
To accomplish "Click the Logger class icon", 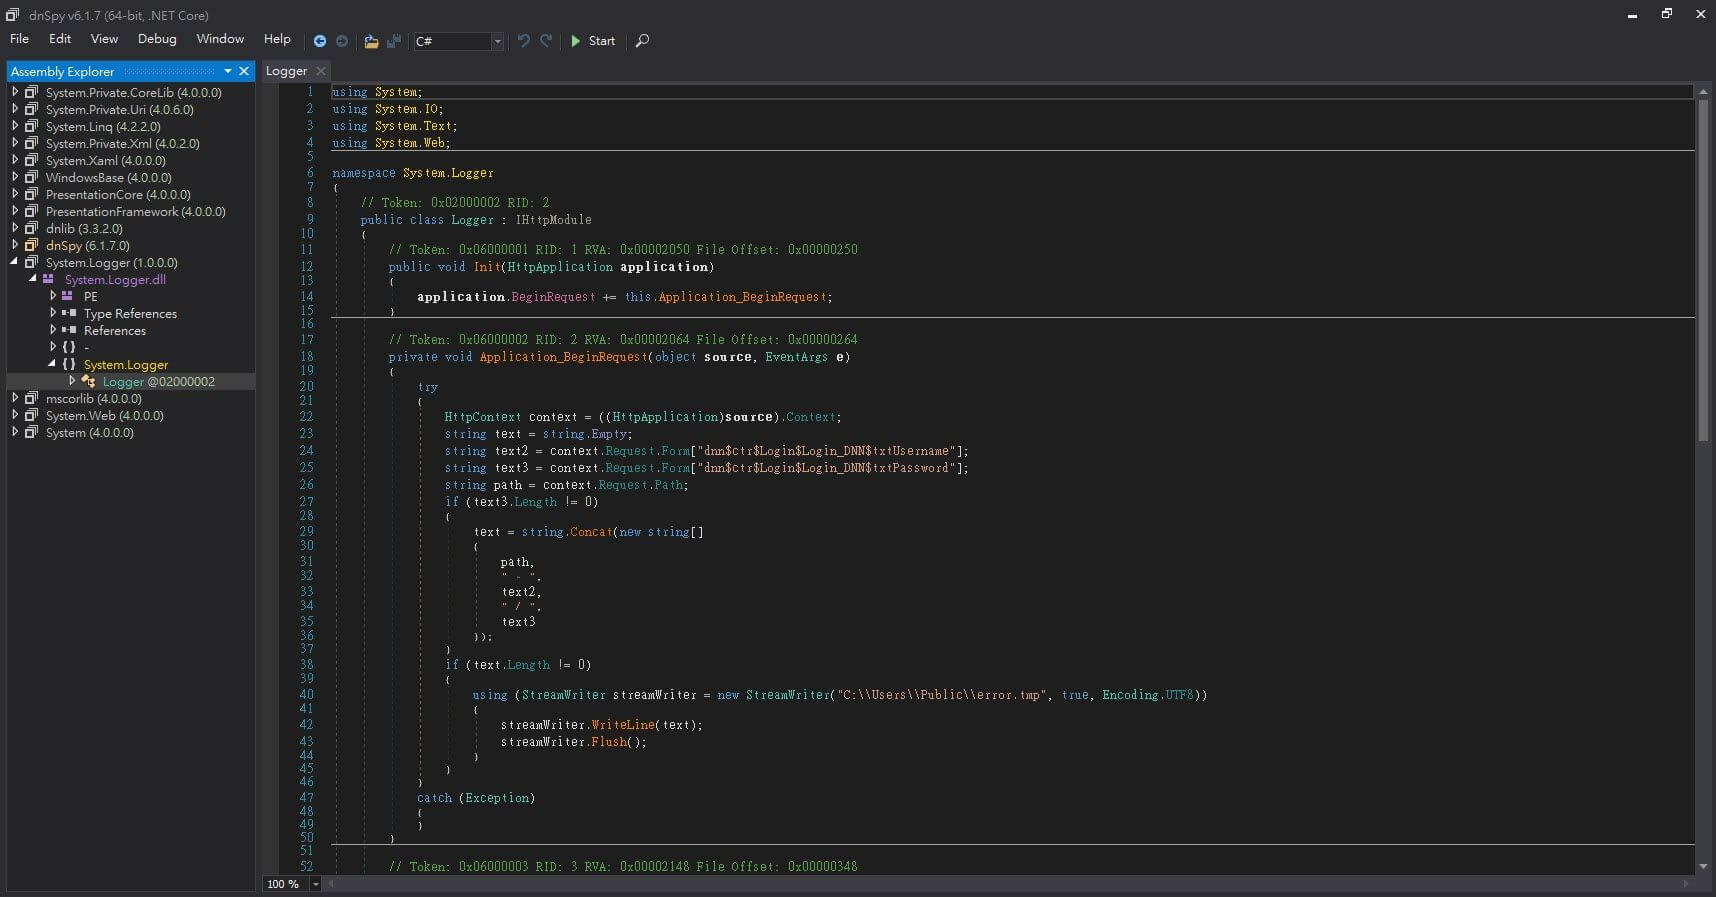I will coord(89,381).
